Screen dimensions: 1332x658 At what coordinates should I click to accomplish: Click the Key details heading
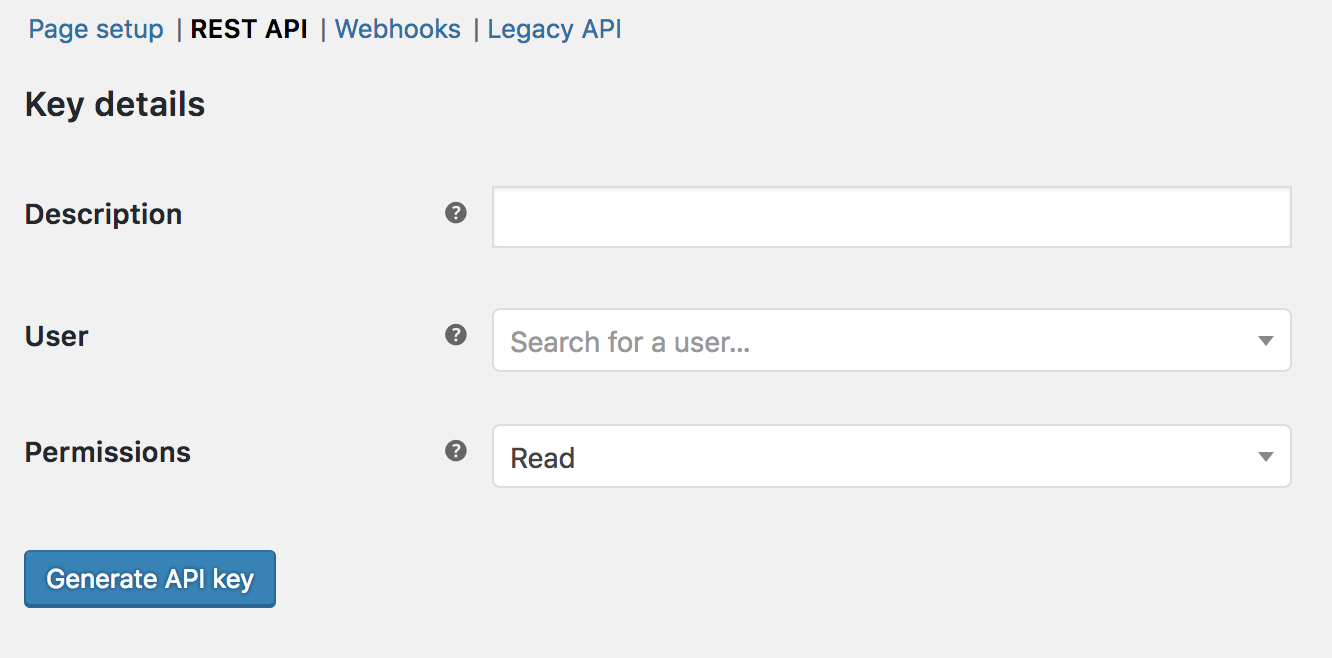[x=115, y=104]
